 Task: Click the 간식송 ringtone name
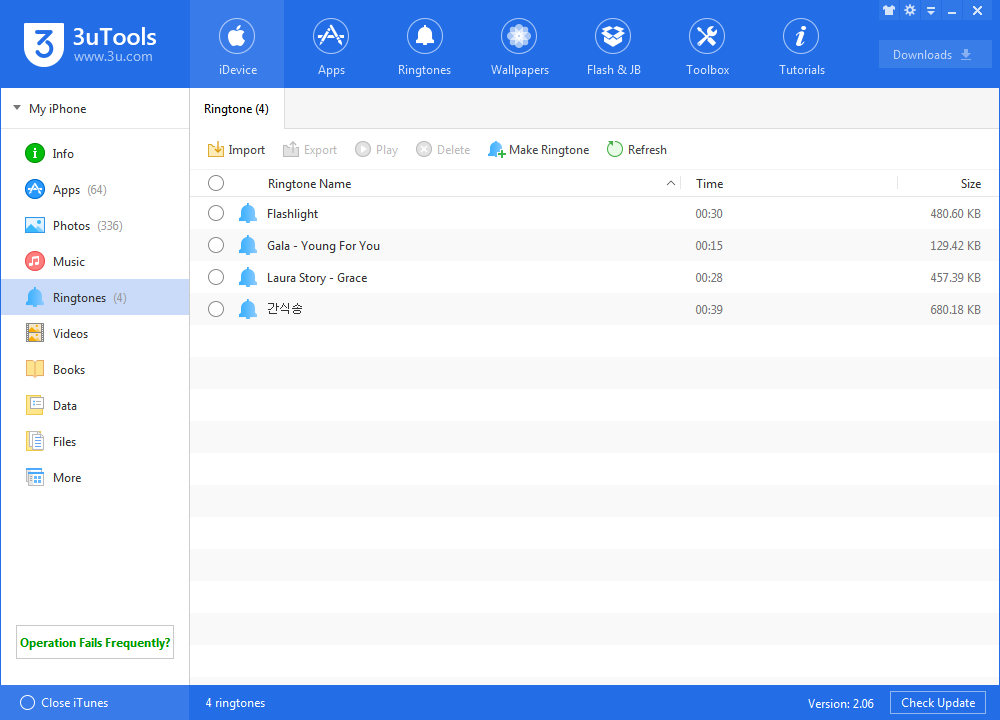point(284,309)
